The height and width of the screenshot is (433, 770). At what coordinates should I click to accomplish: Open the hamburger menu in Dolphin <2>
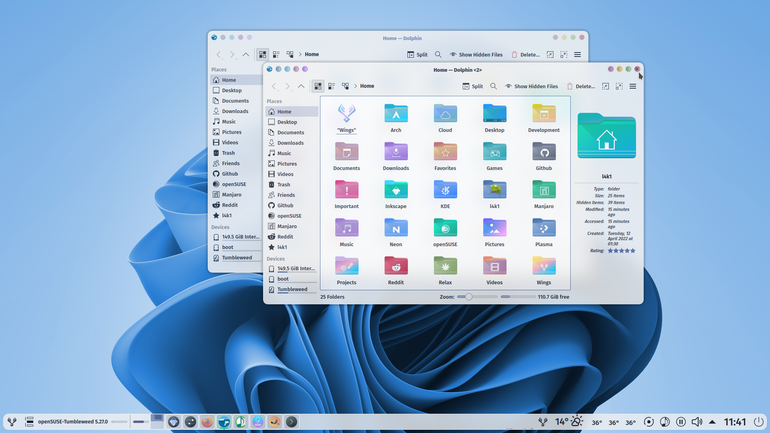click(x=632, y=86)
